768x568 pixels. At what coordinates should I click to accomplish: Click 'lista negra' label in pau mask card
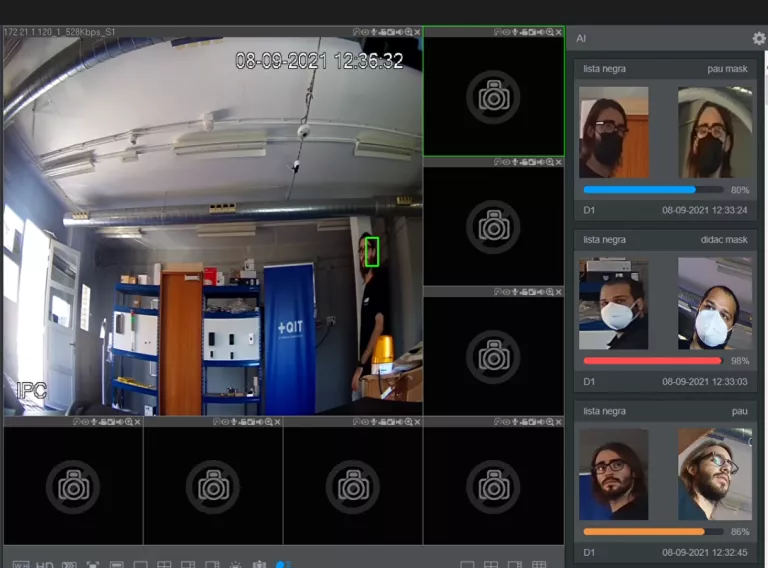pos(604,69)
